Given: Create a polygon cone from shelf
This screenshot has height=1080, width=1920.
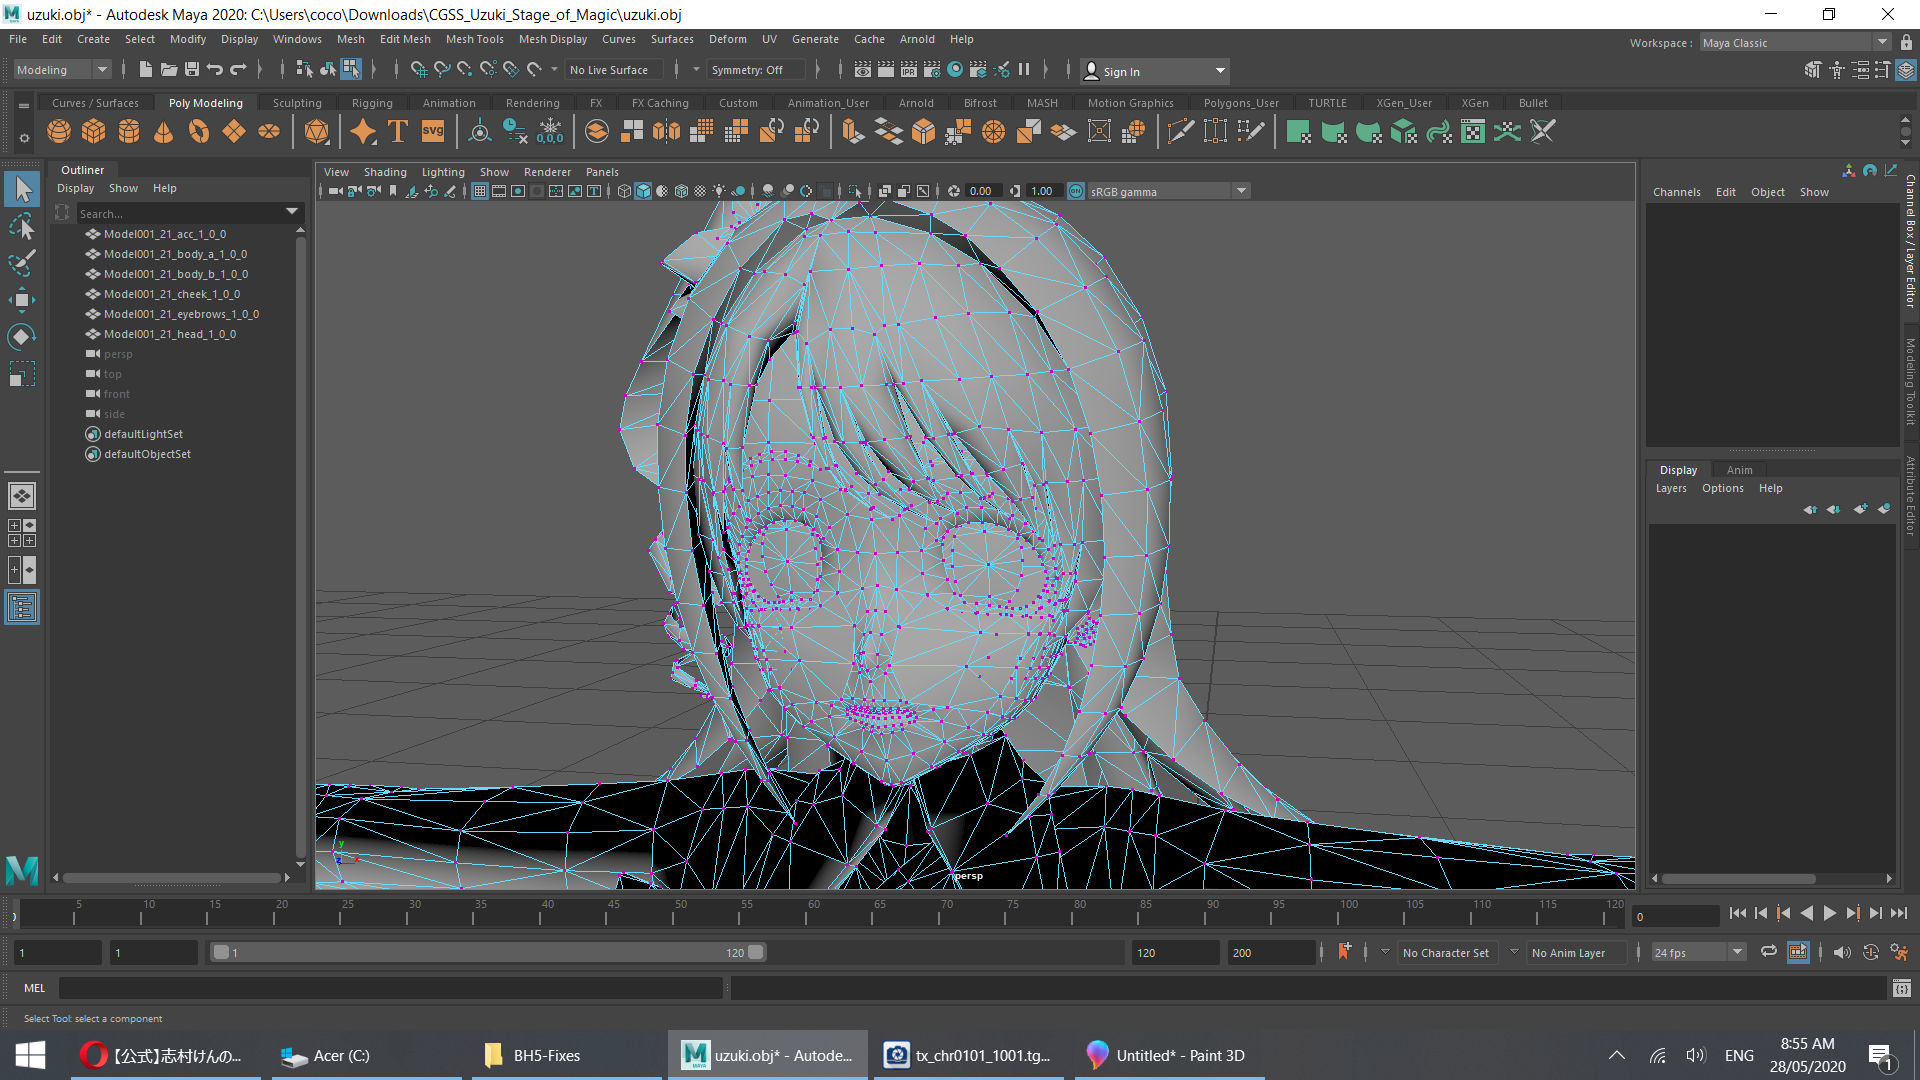Looking at the screenshot, I should coord(164,131).
